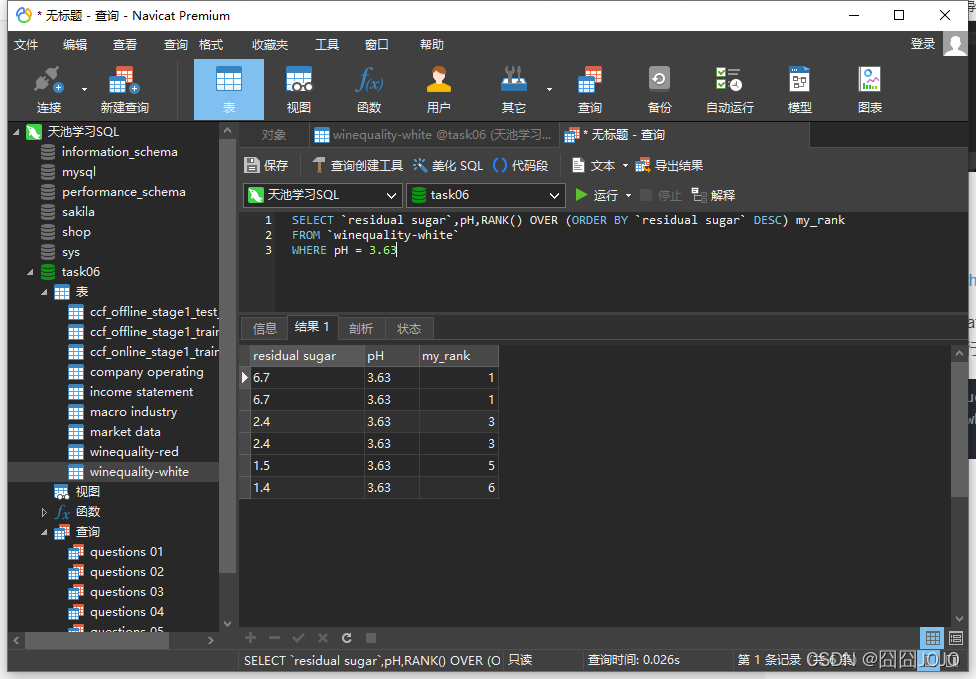This screenshot has width=976, height=679.
Task: Open the 查看 menu
Action: click(x=124, y=45)
